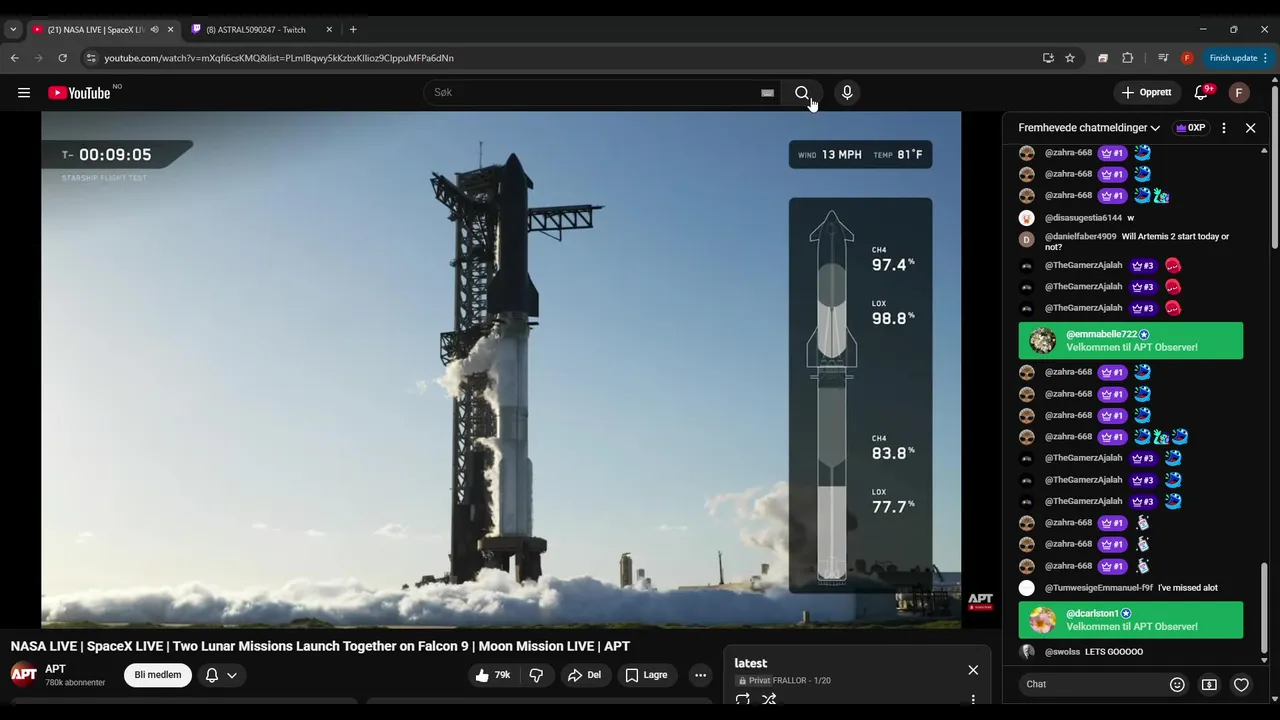The image size is (1280, 720).
Task: Toggle playlist shuffle icon
Action: click(769, 700)
